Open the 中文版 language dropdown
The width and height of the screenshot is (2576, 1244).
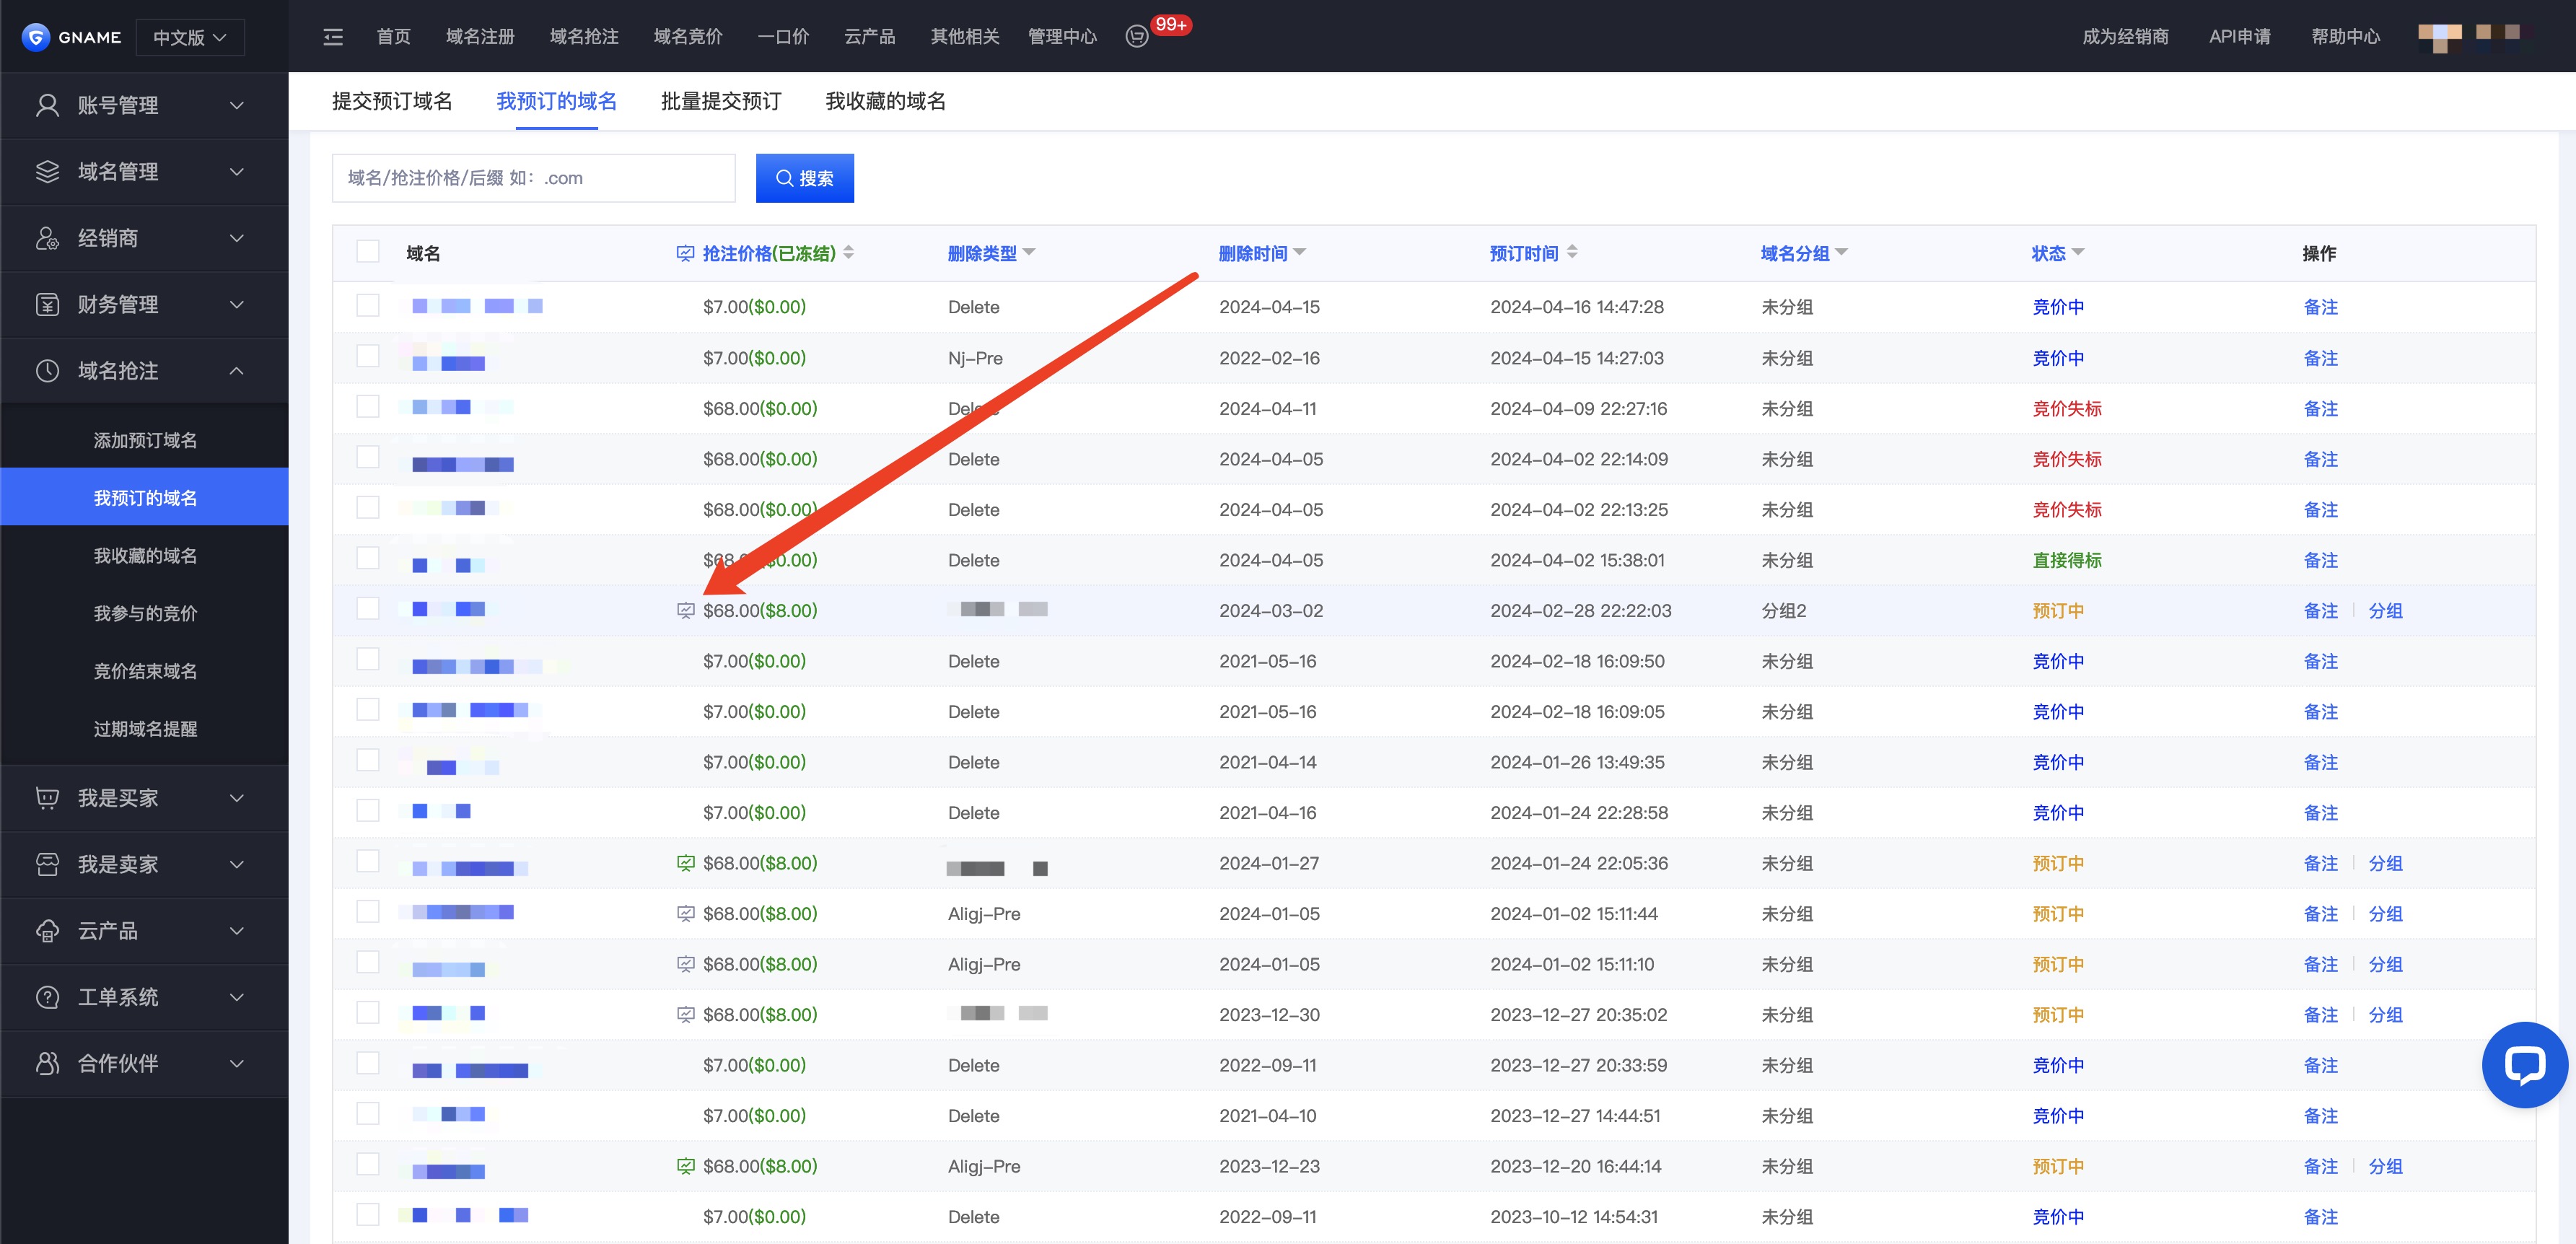(190, 37)
